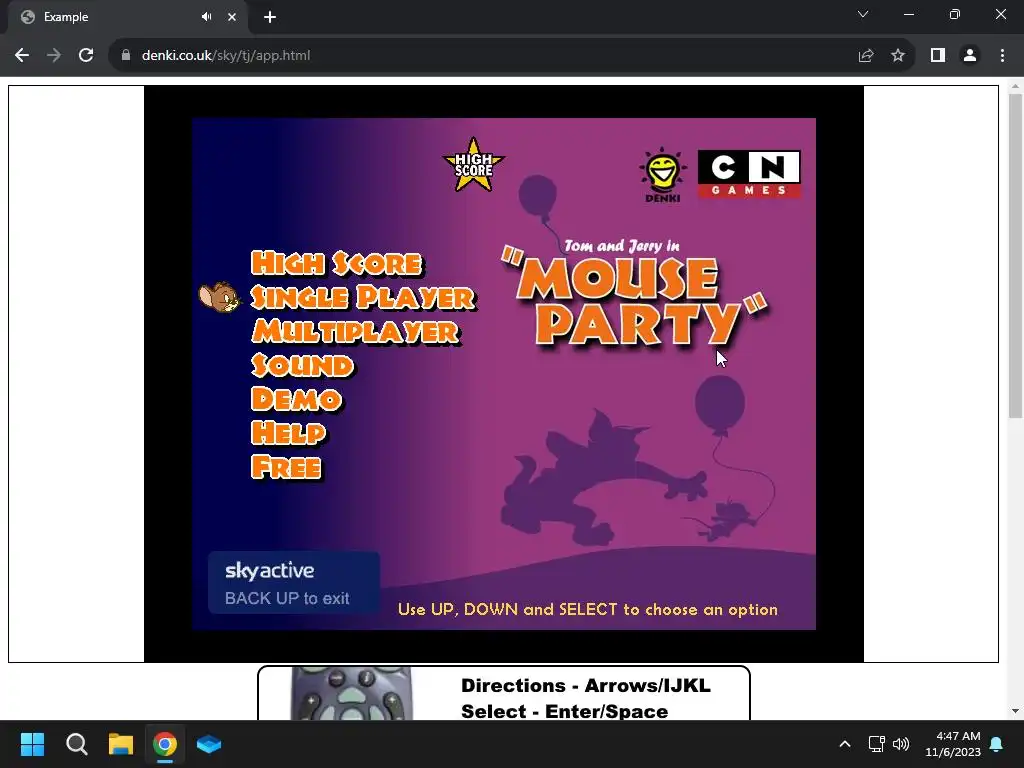This screenshot has width=1024, height=768.
Task: Open Windows taskbar search
Action: tap(76, 744)
